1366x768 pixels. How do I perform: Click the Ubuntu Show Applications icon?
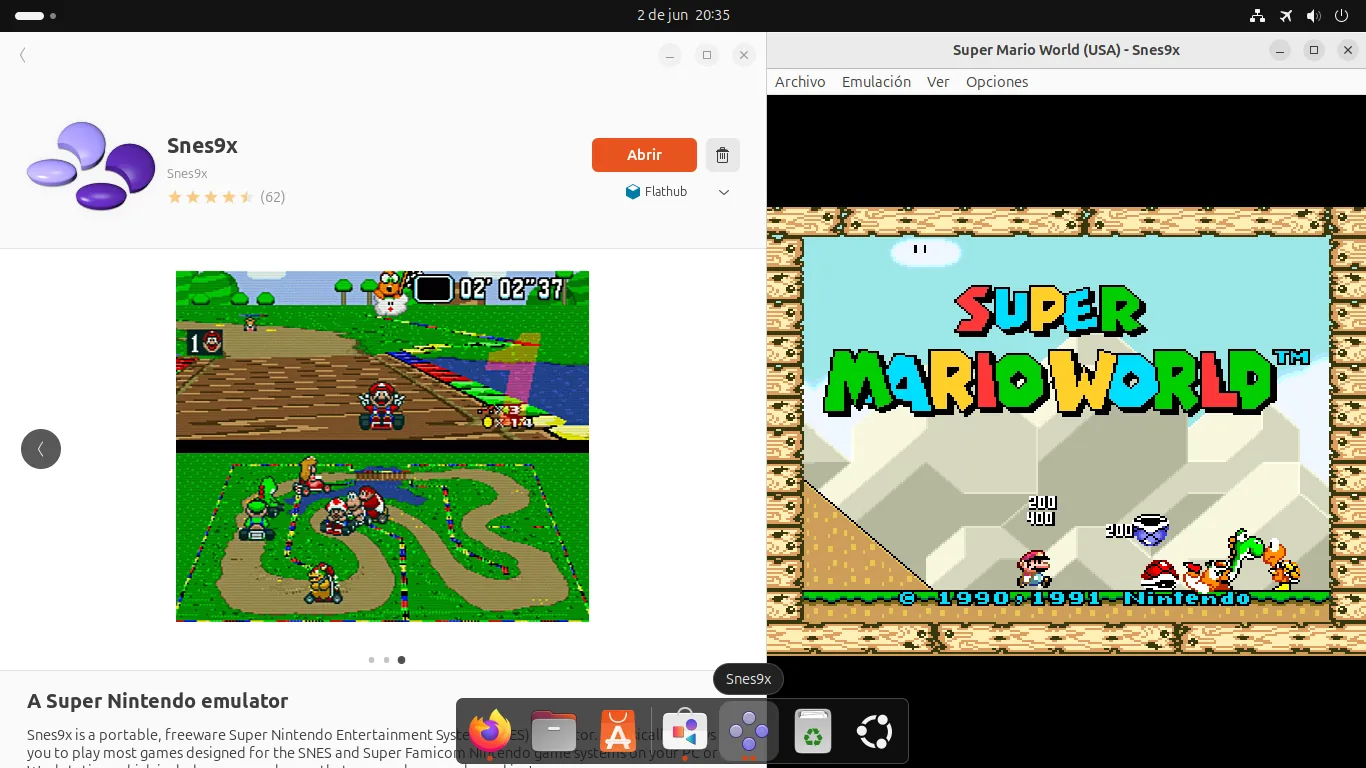coord(875,732)
